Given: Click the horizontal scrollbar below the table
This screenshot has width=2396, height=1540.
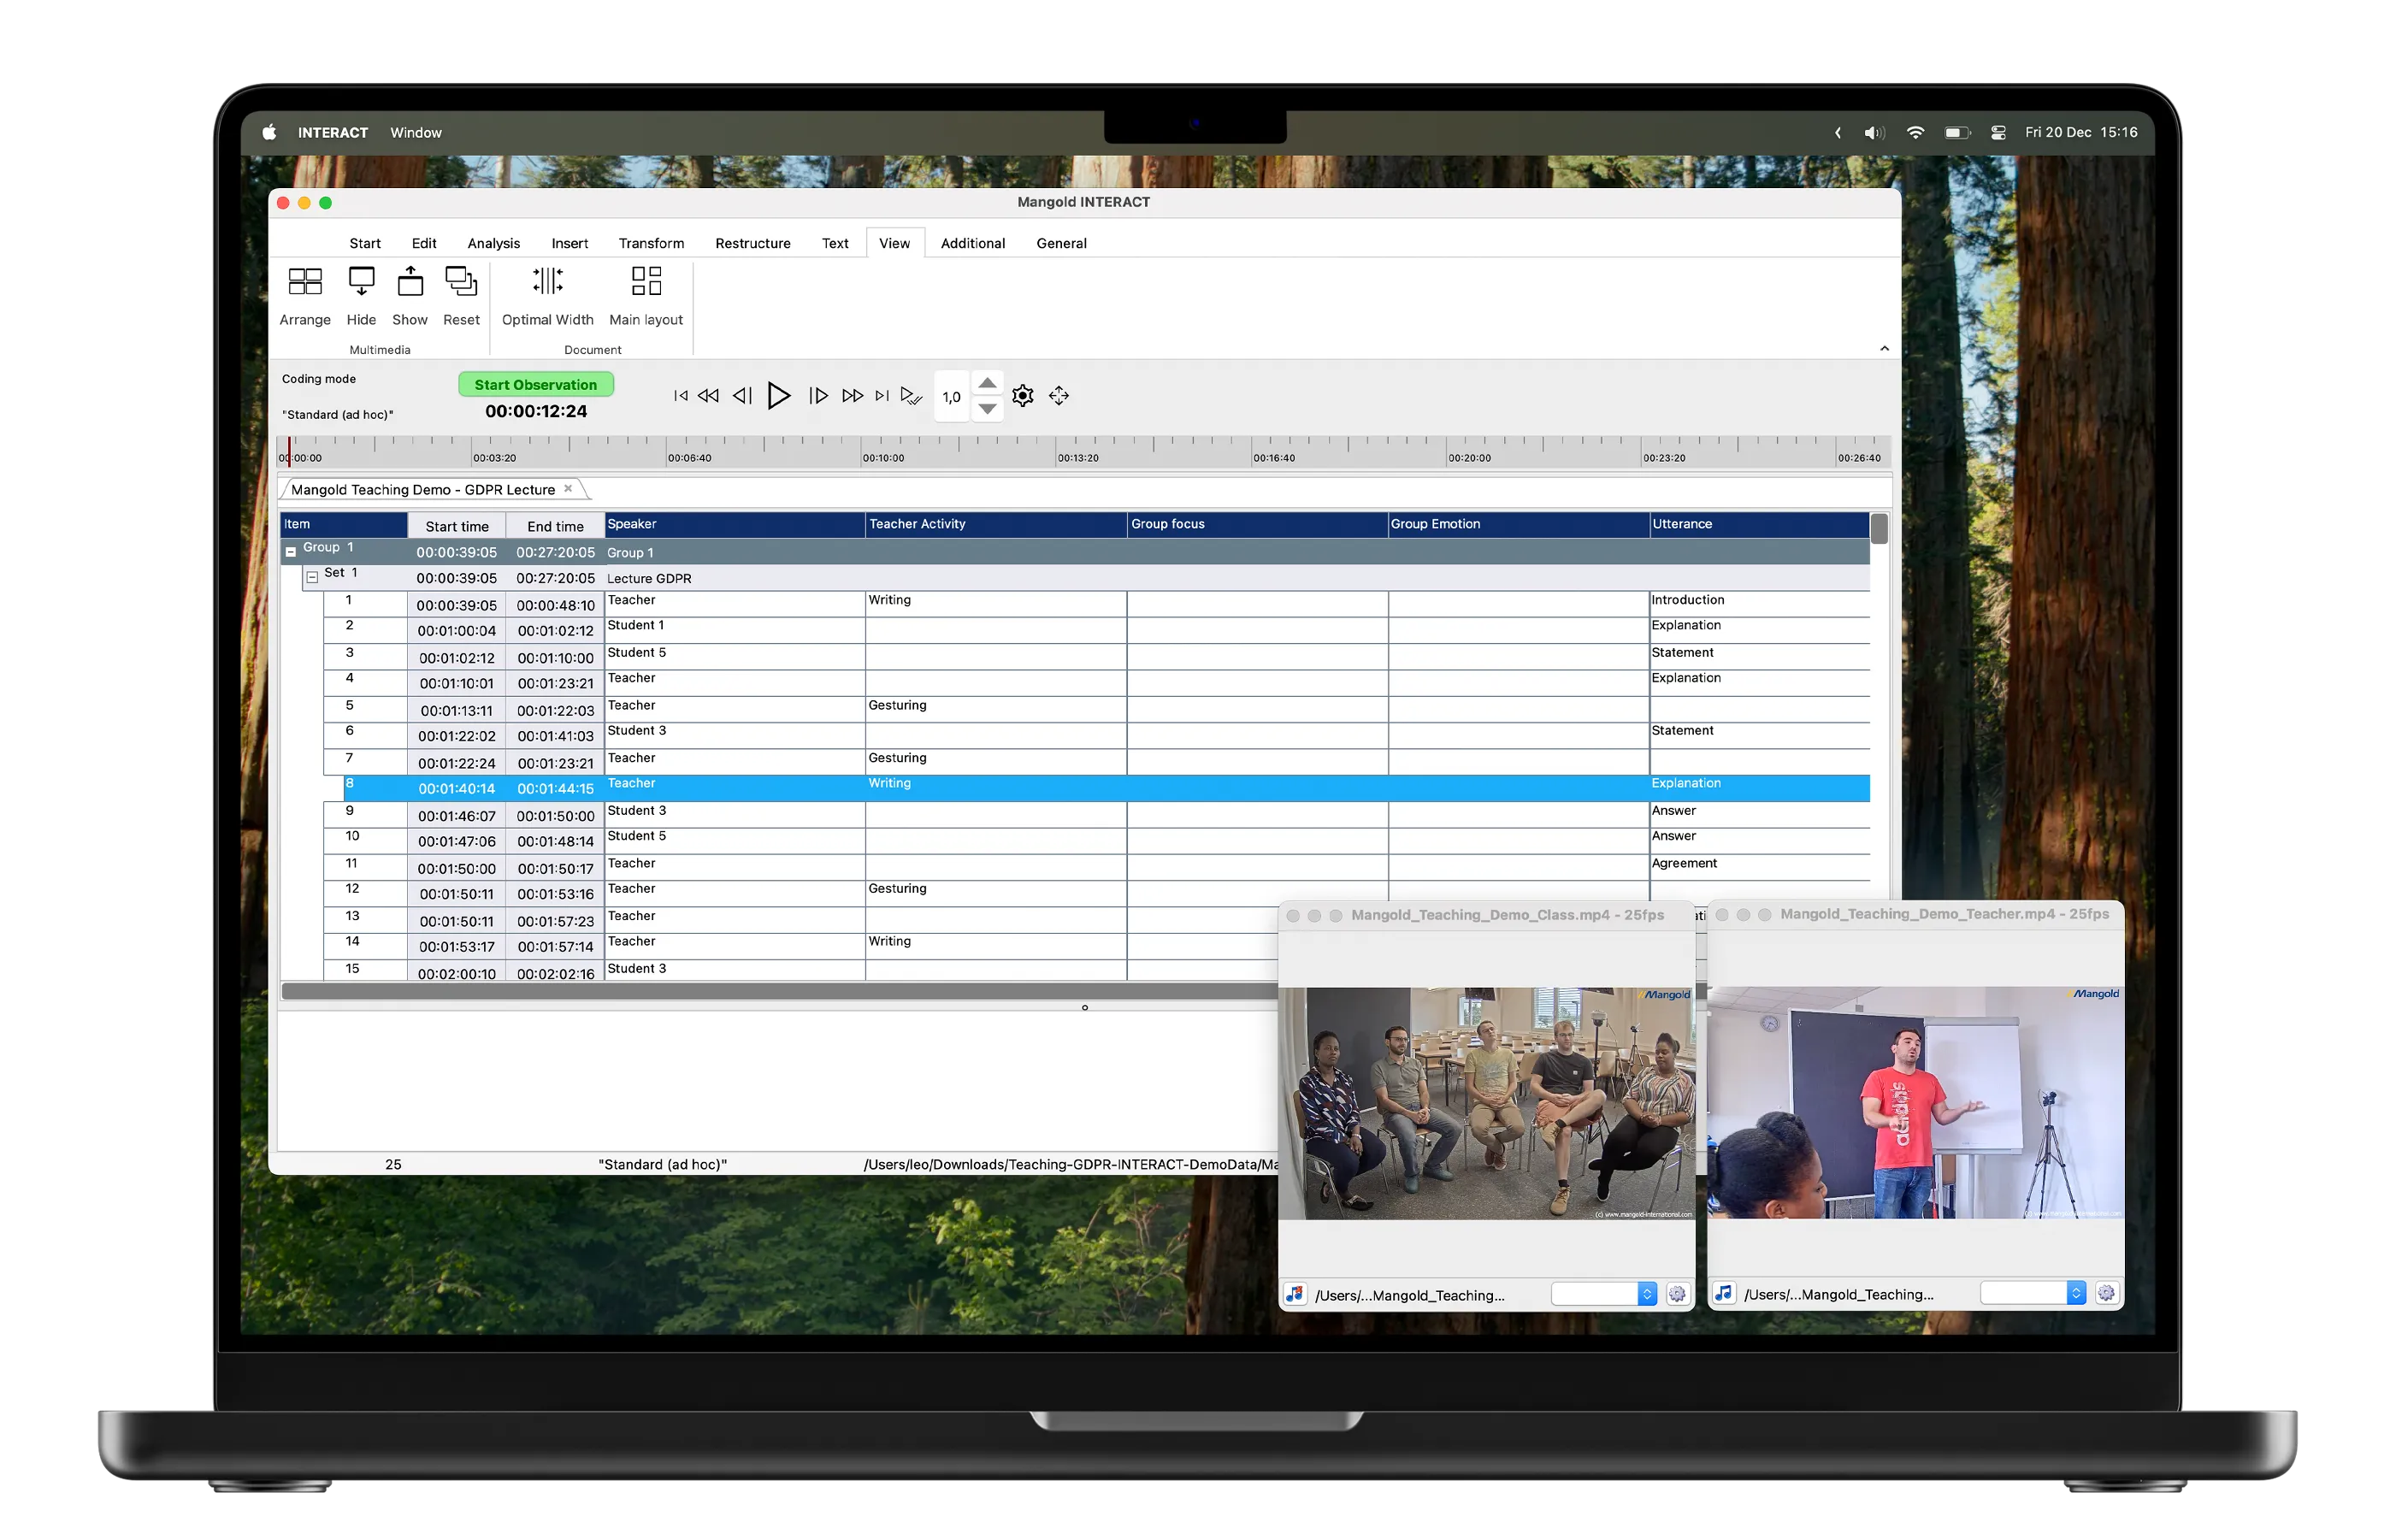Looking at the screenshot, I should (x=779, y=991).
